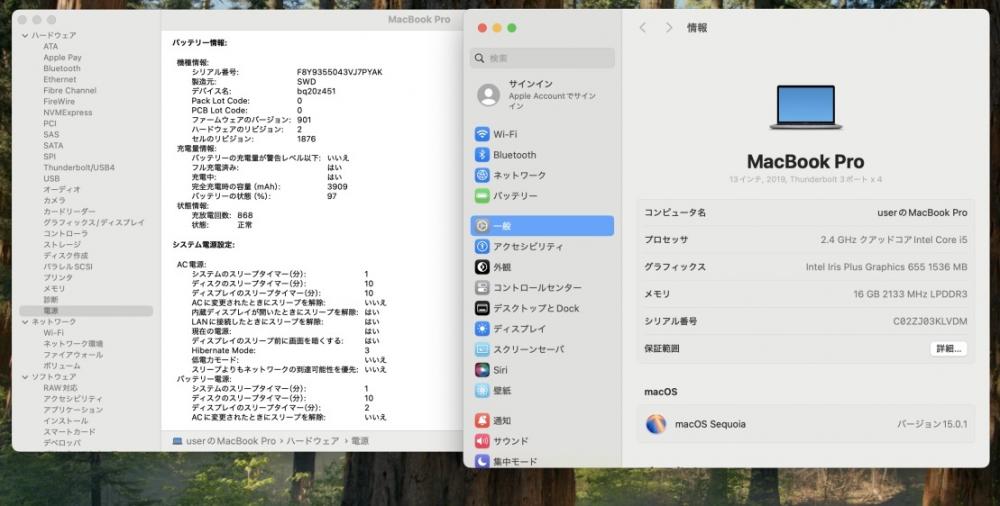Click battery serial number F8Y9355043VJ7PYAK
This screenshot has width=1000, height=506.
point(339,72)
